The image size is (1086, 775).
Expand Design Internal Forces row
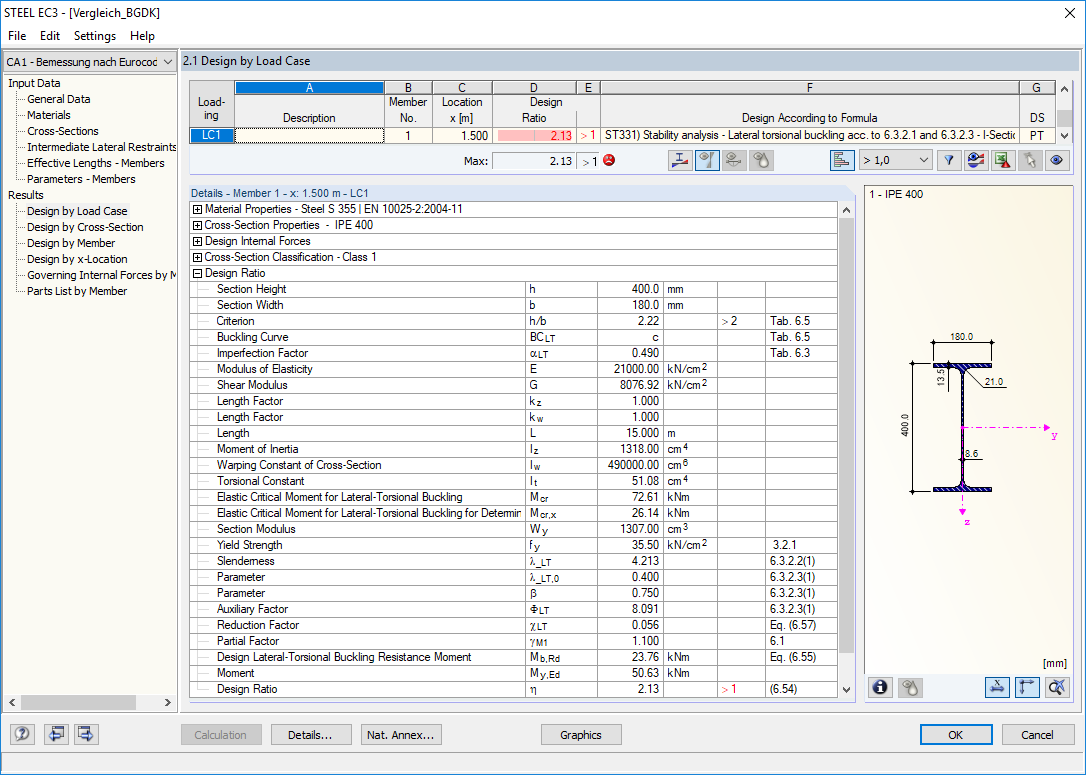(x=197, y=241)
